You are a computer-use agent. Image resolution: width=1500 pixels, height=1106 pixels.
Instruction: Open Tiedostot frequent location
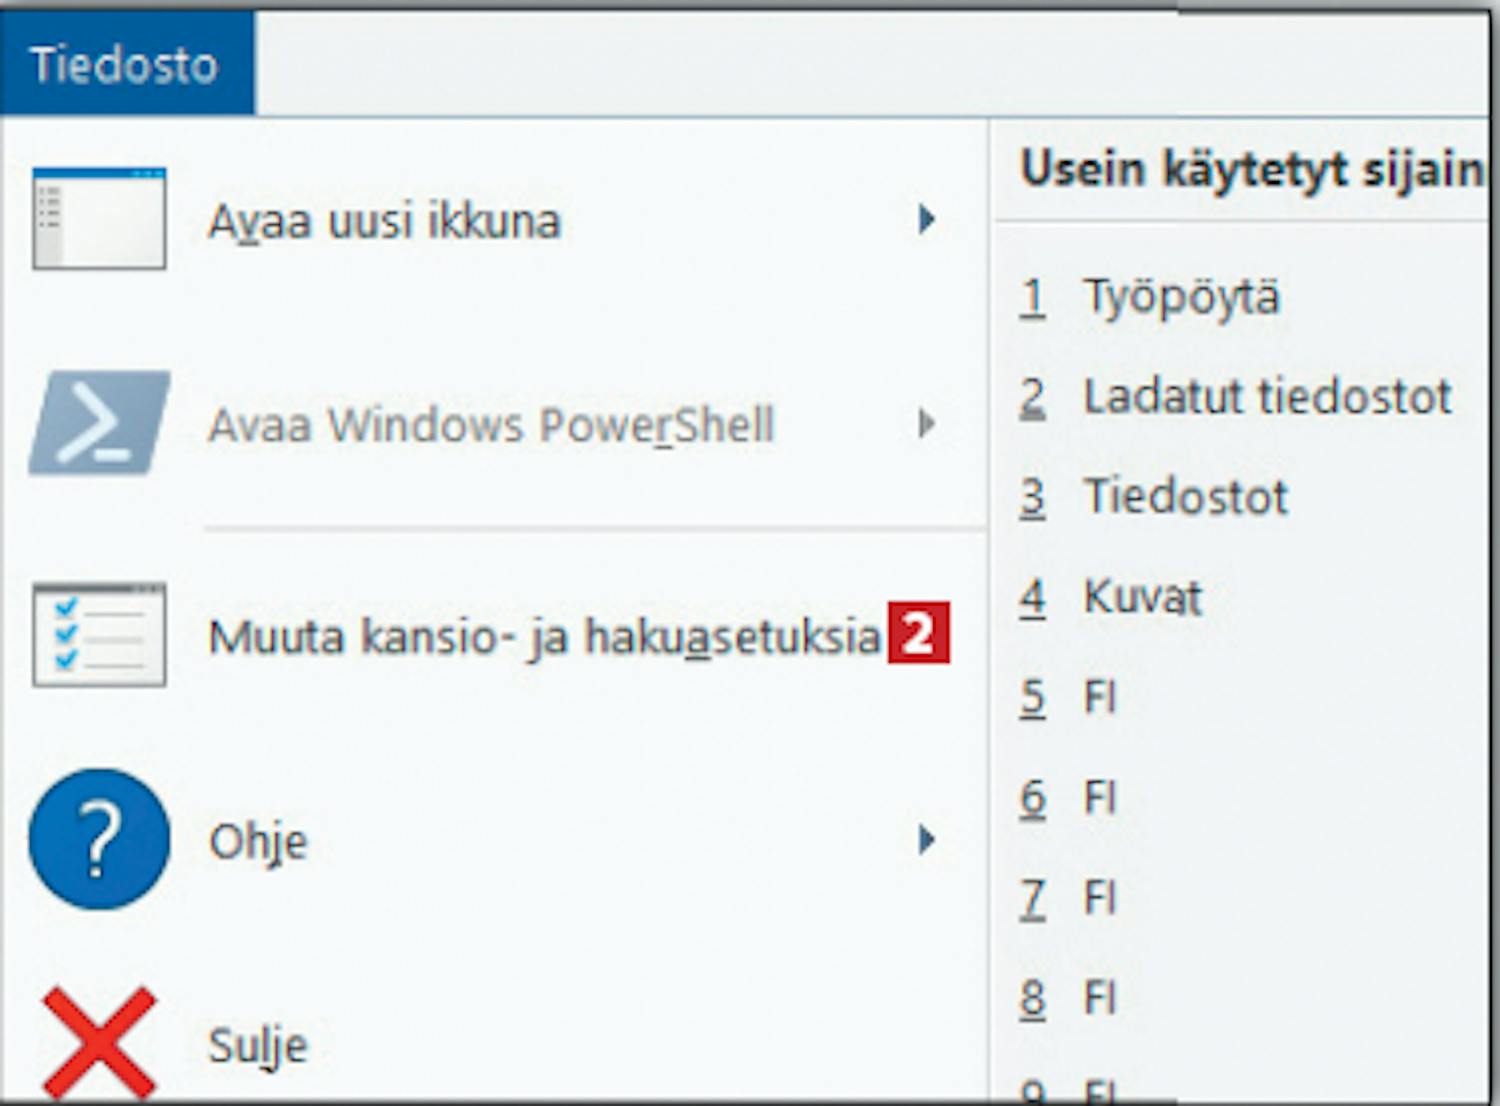click(x=1186, y=497)
